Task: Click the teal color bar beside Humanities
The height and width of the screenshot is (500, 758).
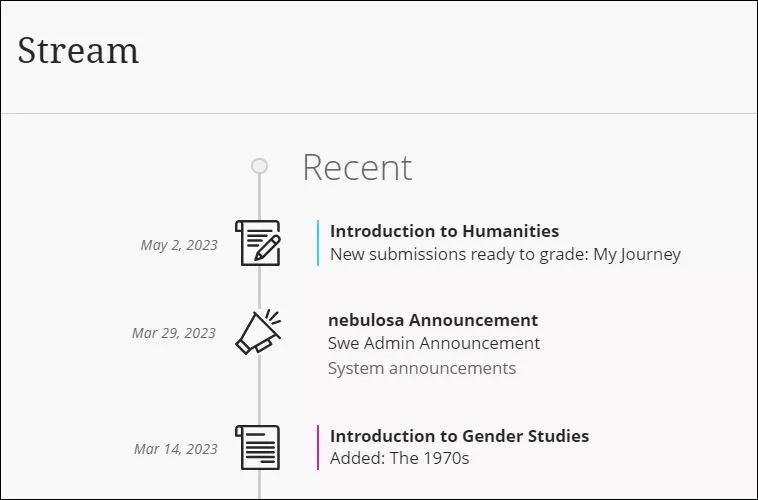Action: coord(318,243)
